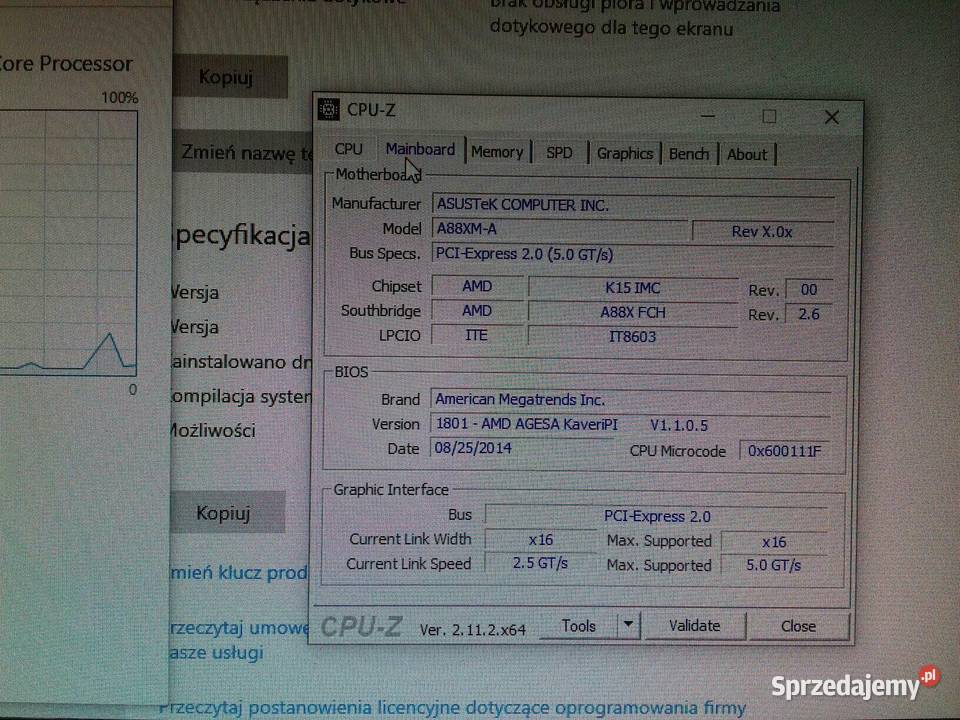Click the PCI-Express 2.0 (5.0 GT/s) bus specs field

[x=633, y=253]
